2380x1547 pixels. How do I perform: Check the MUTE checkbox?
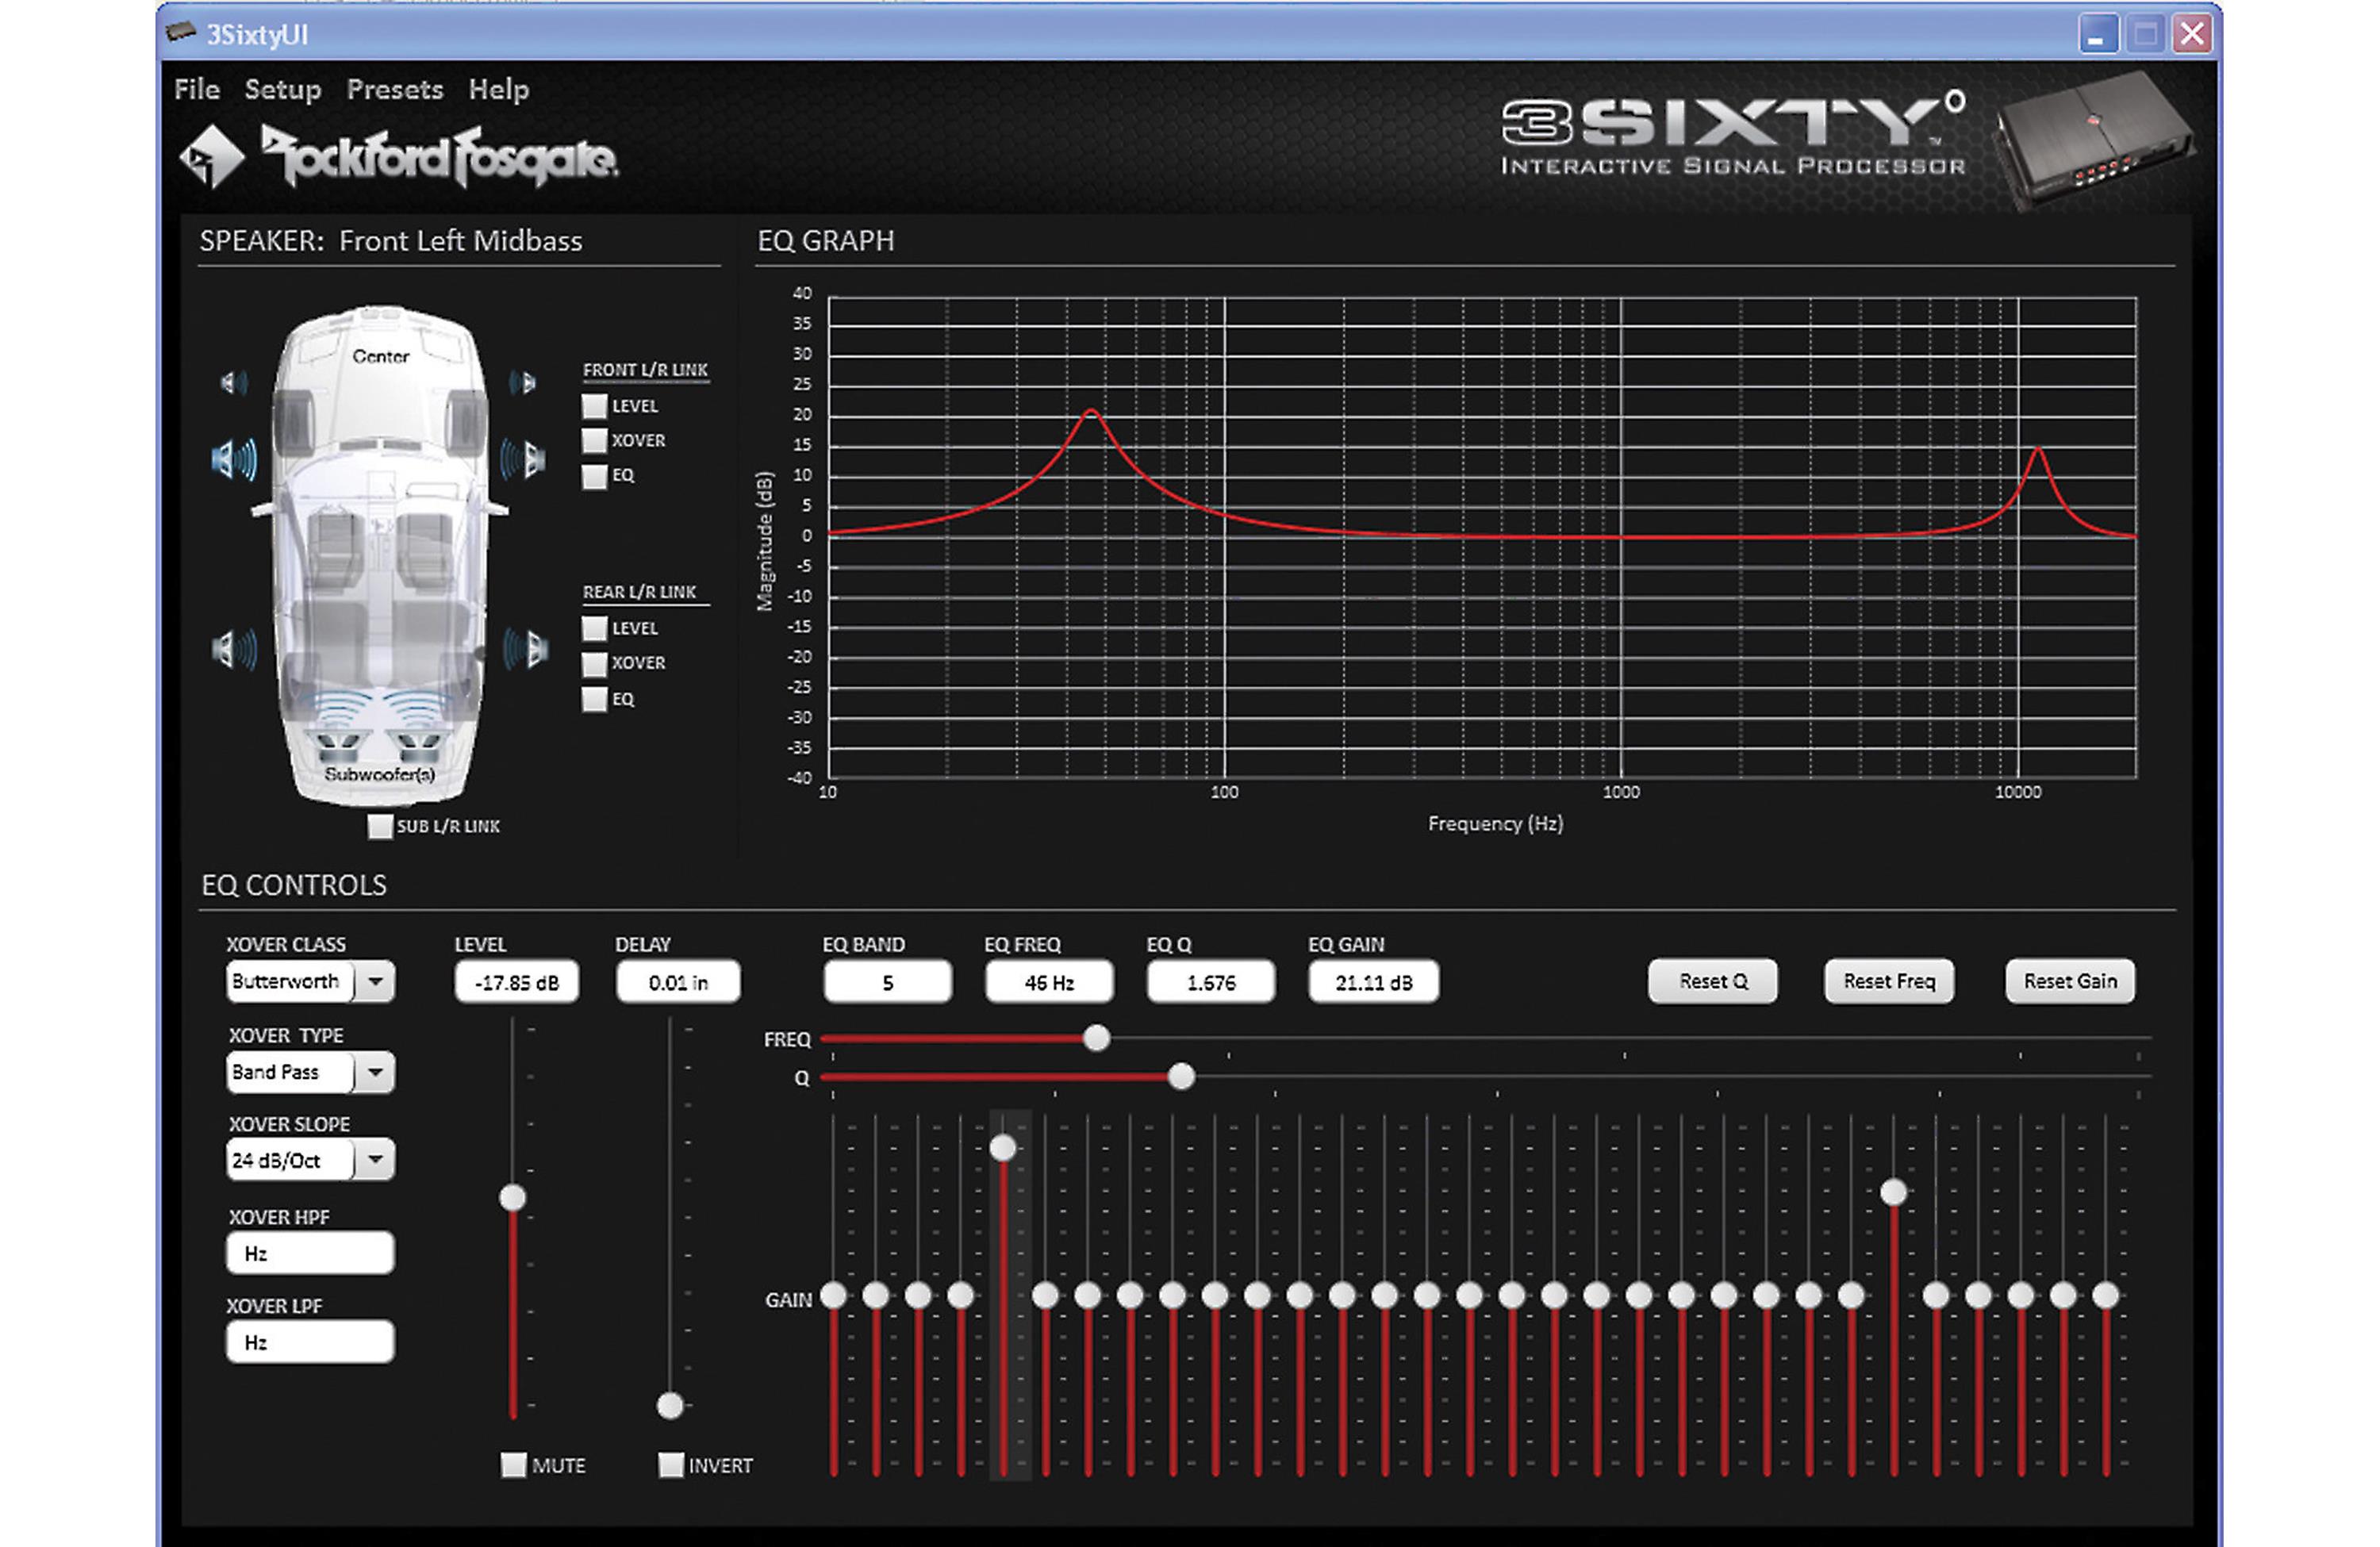tap(513, 1465)
